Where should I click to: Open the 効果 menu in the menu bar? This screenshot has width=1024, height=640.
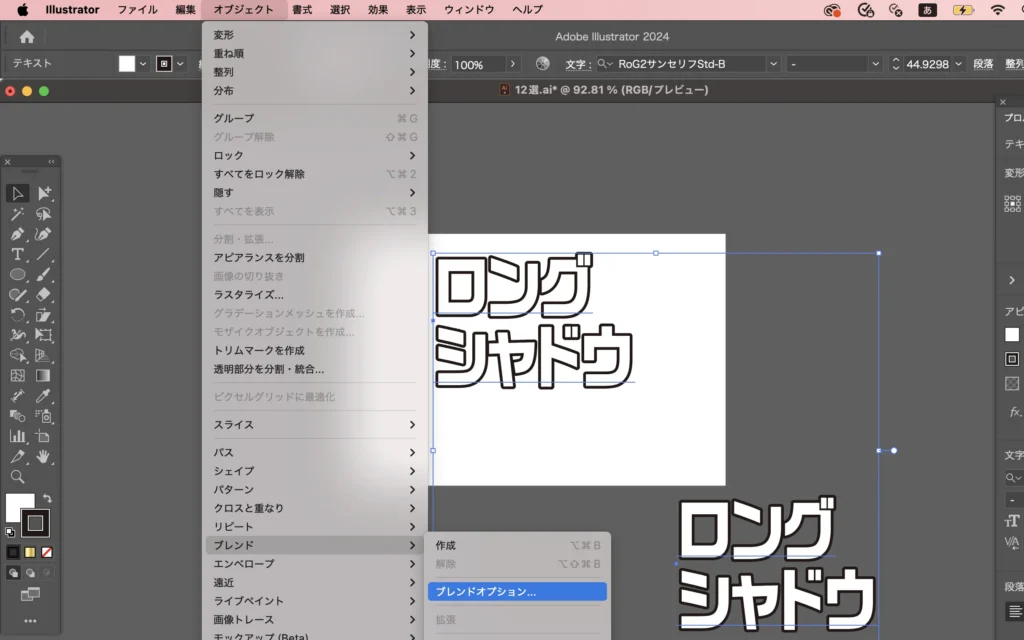[378, 10]
